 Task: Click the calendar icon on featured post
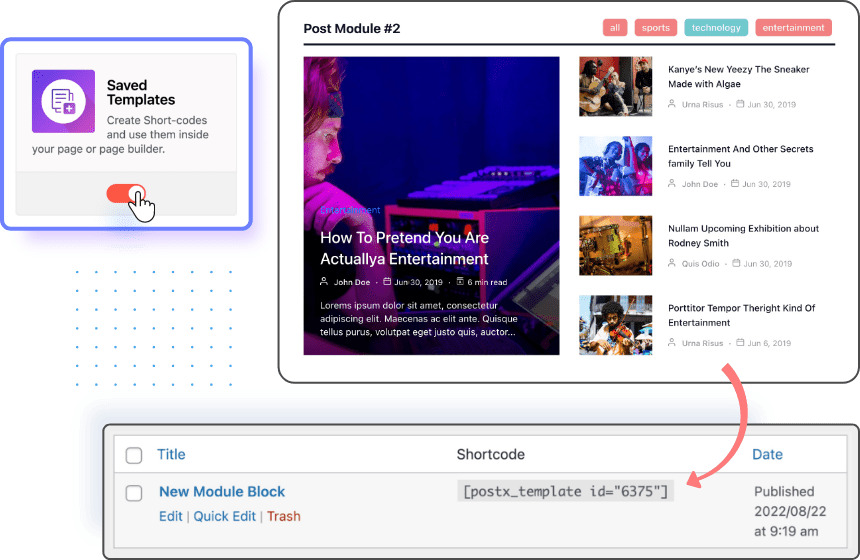click(x=387, y=281)
